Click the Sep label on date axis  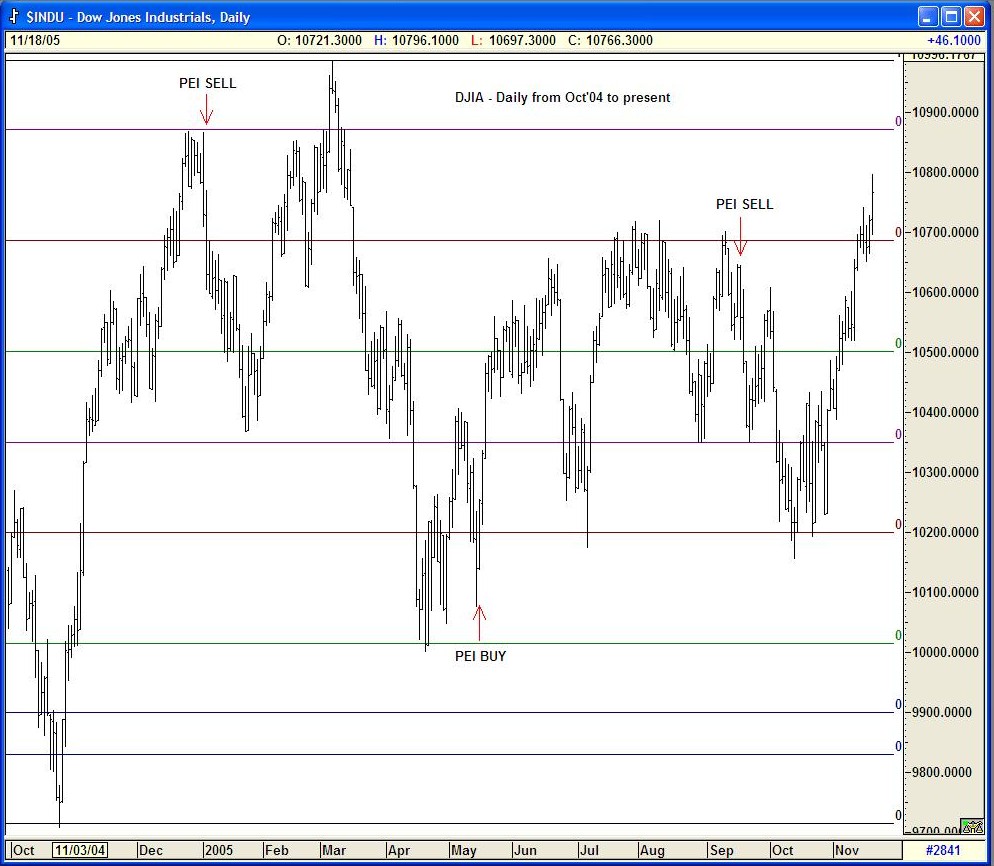pos(721,850)
